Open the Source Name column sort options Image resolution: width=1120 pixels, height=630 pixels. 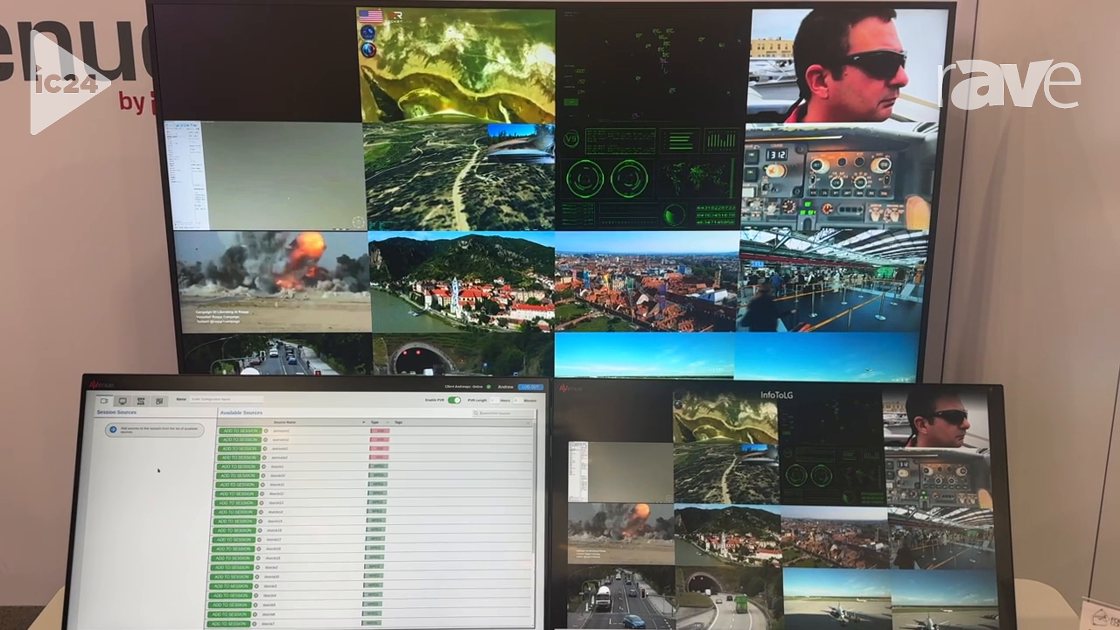point(363,422)
